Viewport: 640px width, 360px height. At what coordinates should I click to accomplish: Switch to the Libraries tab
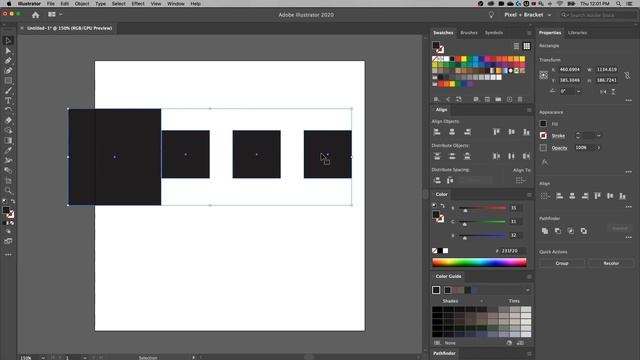(x=578, y=33)
